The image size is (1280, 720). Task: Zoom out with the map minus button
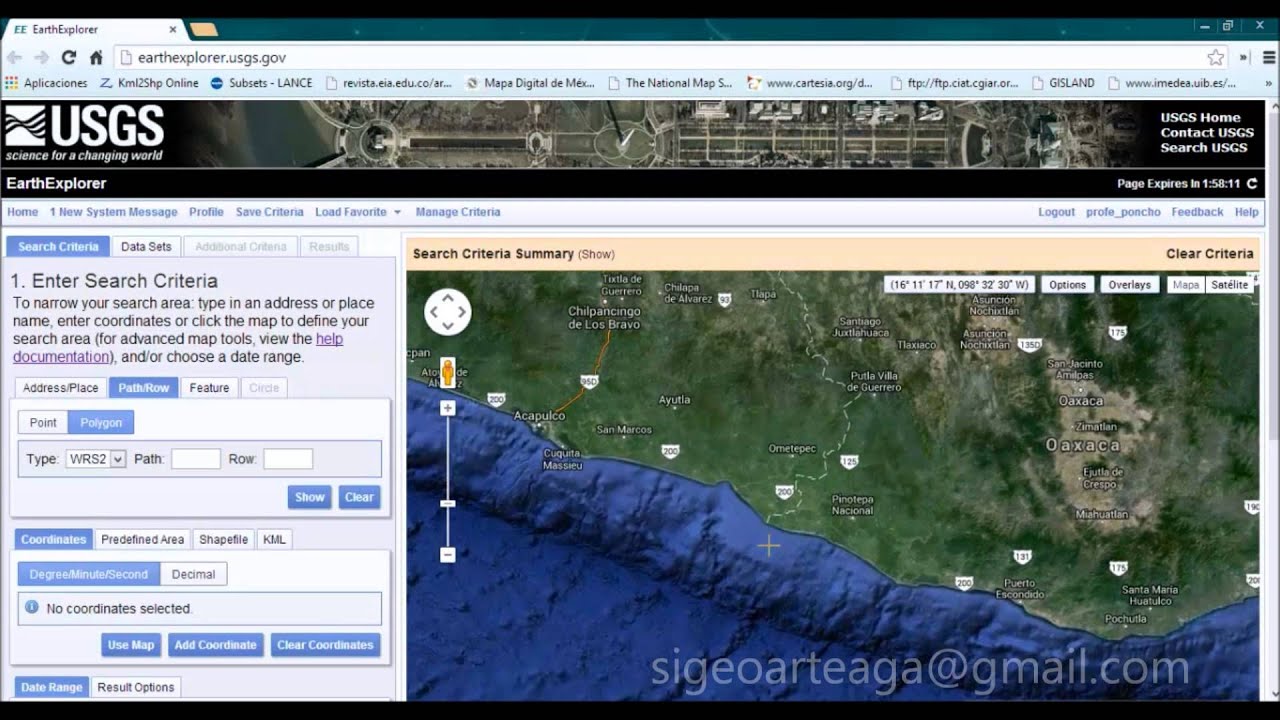pos(448,554)
